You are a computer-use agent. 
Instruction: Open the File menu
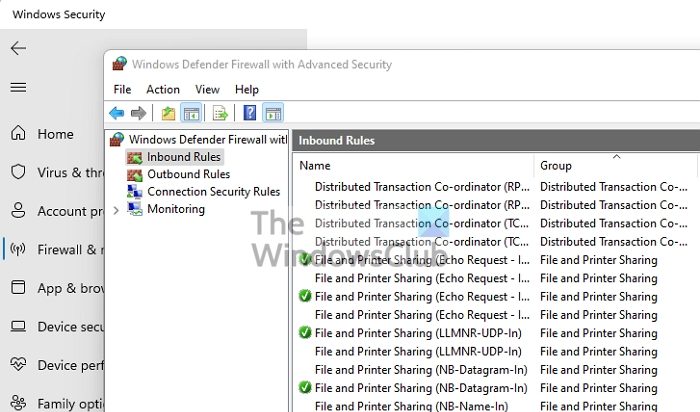pos(122,90)
